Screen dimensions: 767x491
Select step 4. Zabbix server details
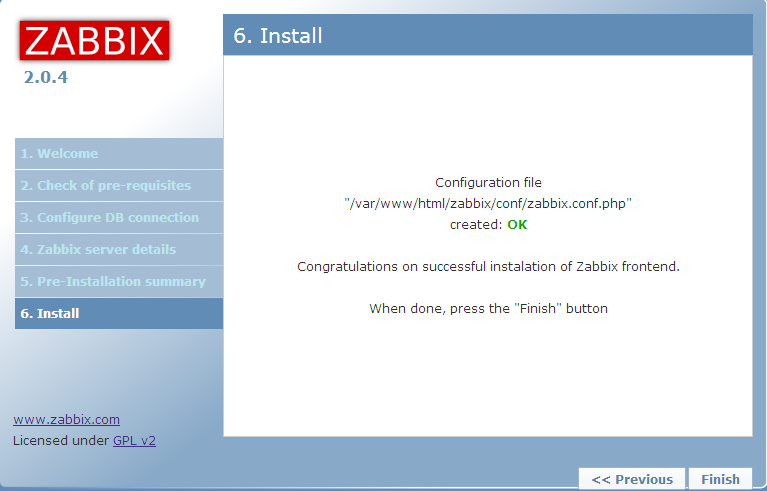tap(119, 249)
